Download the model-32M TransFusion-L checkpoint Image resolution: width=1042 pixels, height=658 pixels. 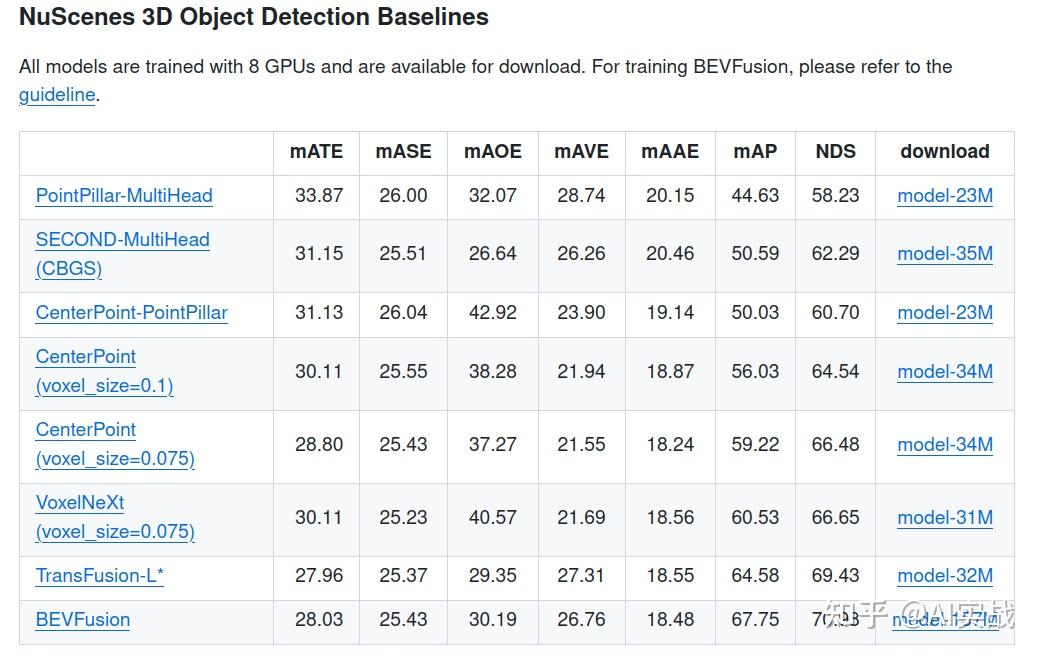point(945,576)
